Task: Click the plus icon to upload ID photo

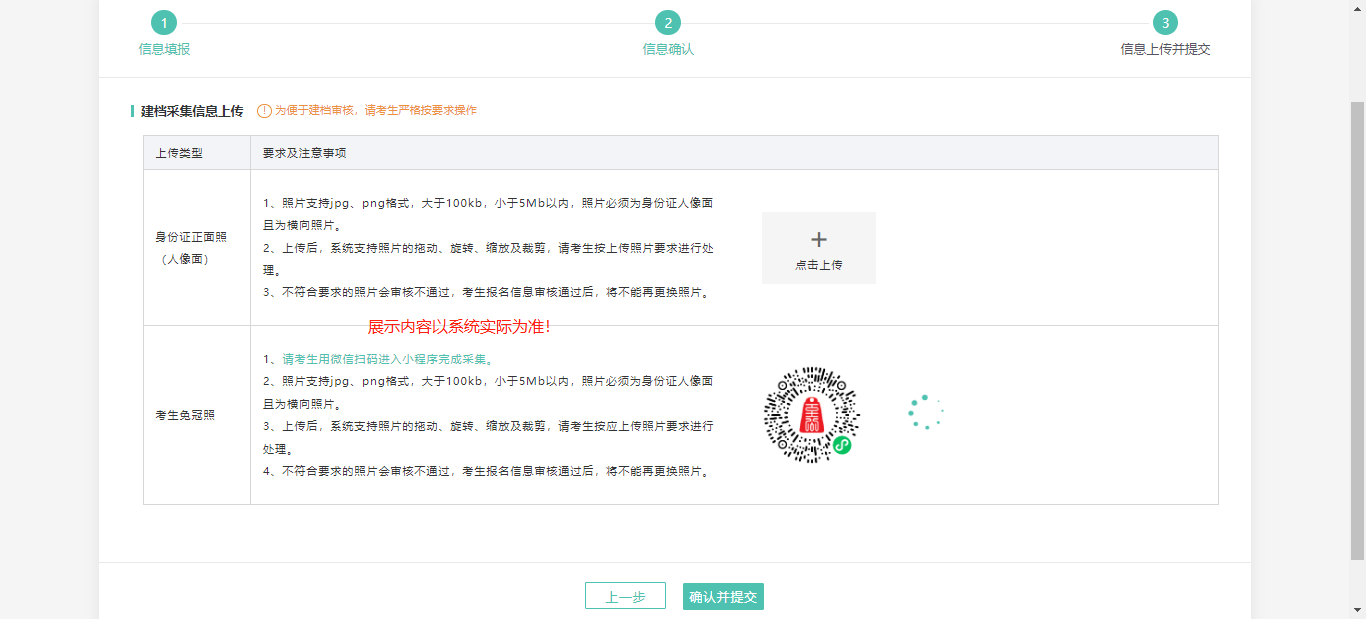Action: point(818,240)
